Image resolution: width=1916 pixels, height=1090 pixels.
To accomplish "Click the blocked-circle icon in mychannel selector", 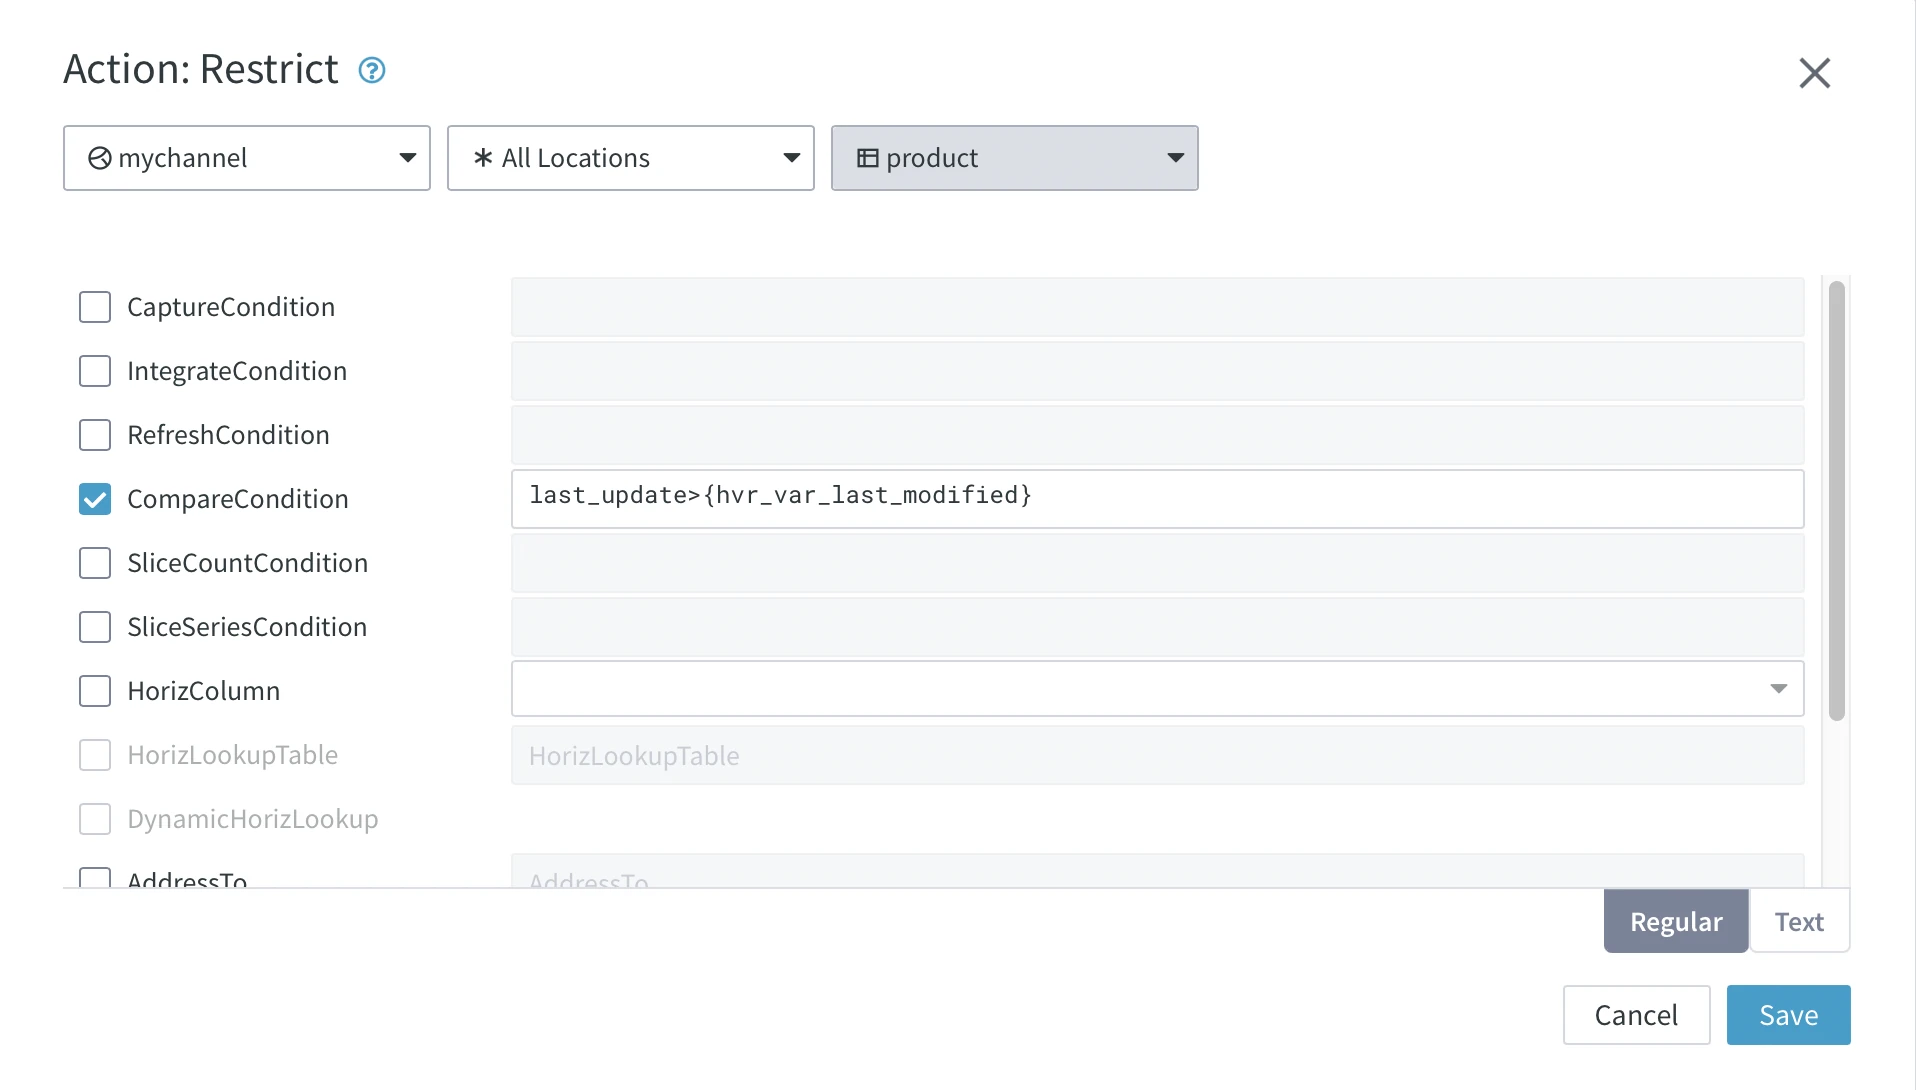I will pos(99,158).
